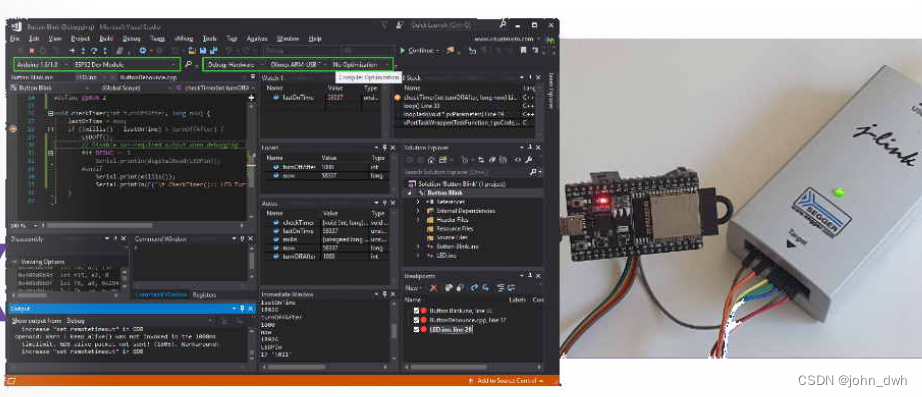Close the Disassembly panel
Viewport: 922px width, 397px height.
pos(123,239)
